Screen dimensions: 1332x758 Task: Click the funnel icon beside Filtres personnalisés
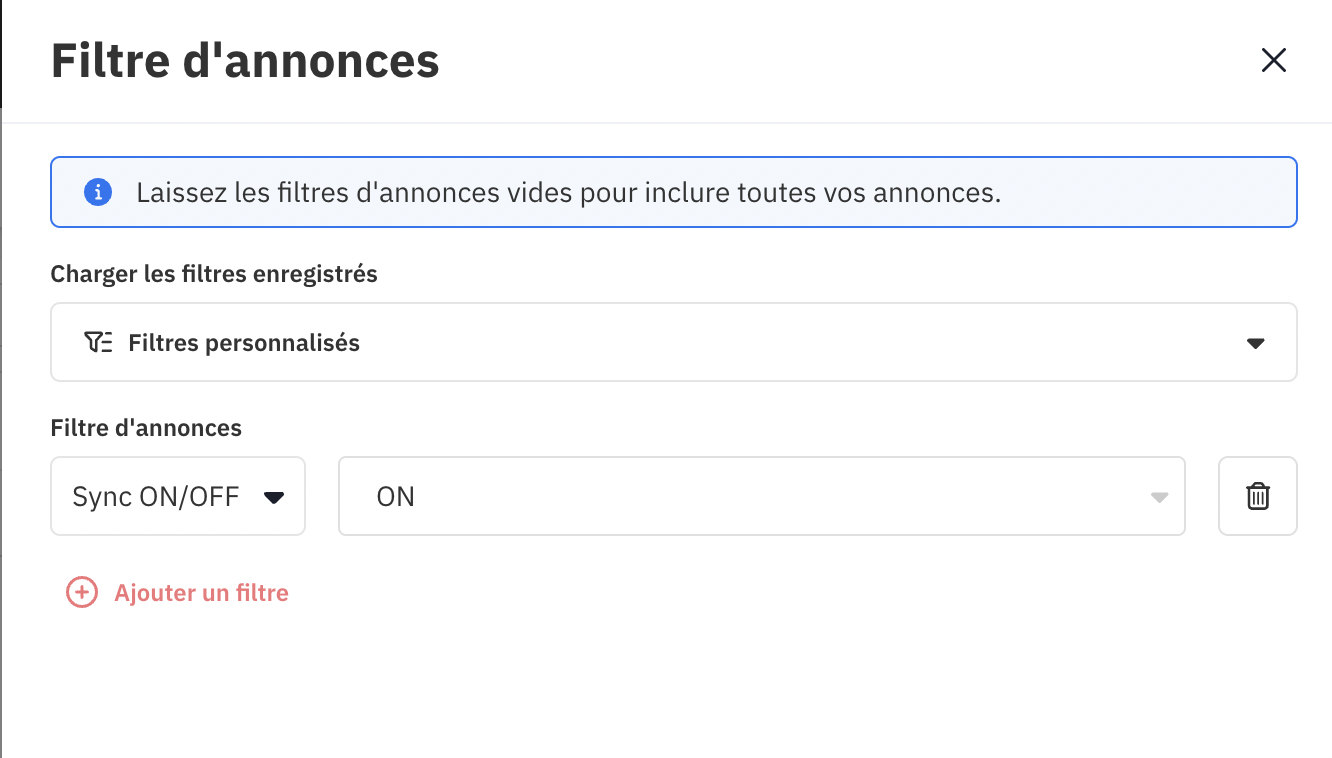(x=98, y=343)
